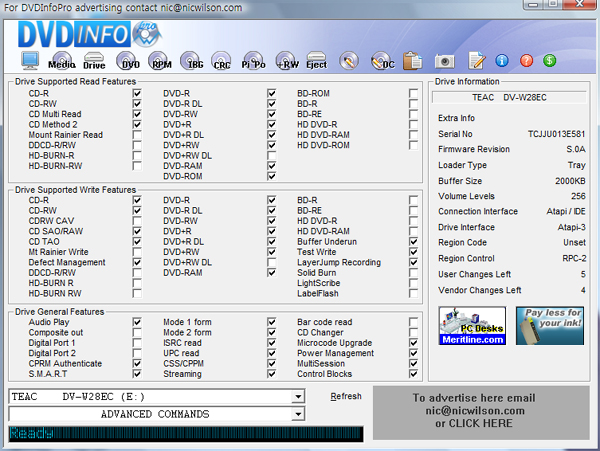Toggle DVD+RW DL read checkbox
Screen dimensions: 600x451
click(x=272, y=155)
